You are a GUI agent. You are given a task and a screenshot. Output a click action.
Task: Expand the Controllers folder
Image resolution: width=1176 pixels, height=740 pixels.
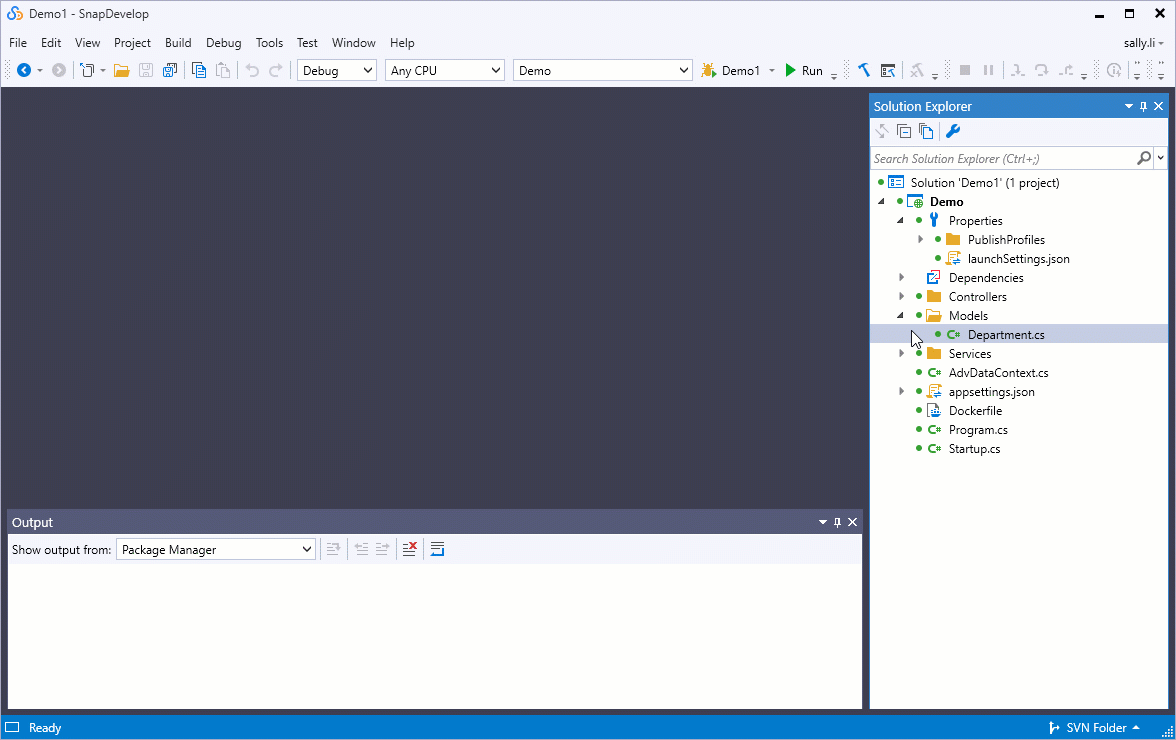pyautogui.click(x=902, y=296)
